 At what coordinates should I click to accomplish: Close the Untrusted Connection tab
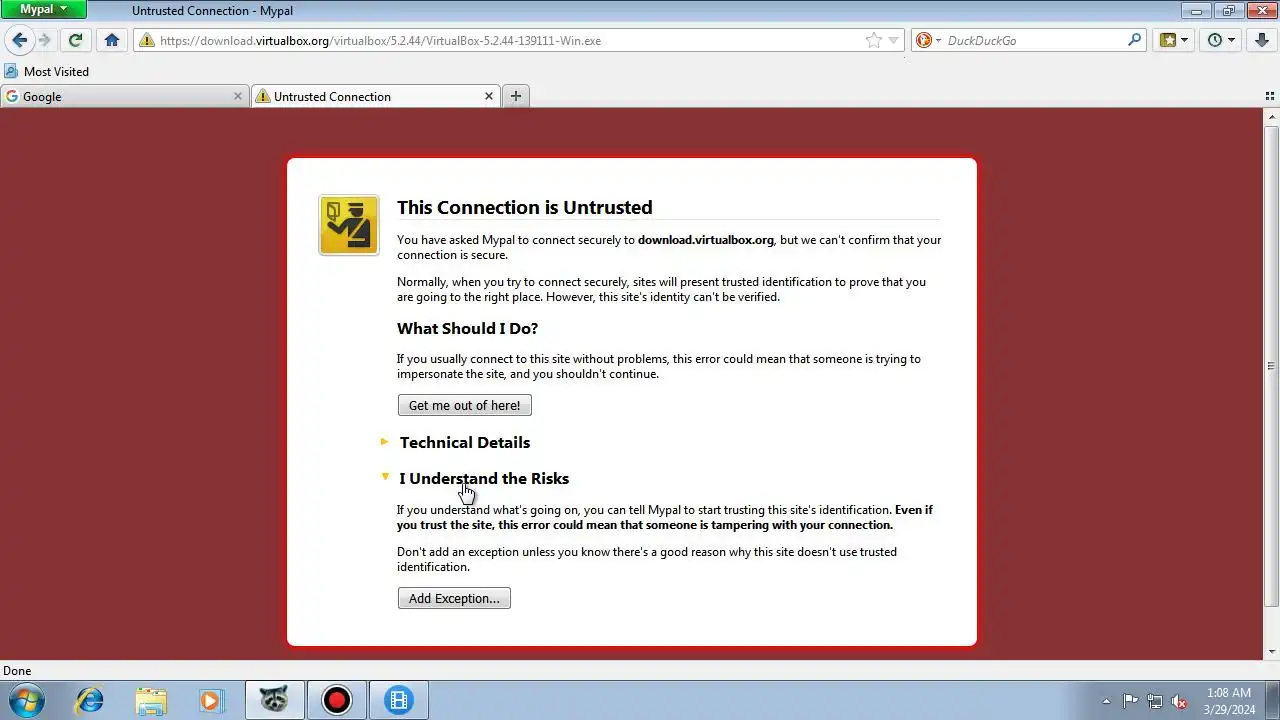coord(489,96)
